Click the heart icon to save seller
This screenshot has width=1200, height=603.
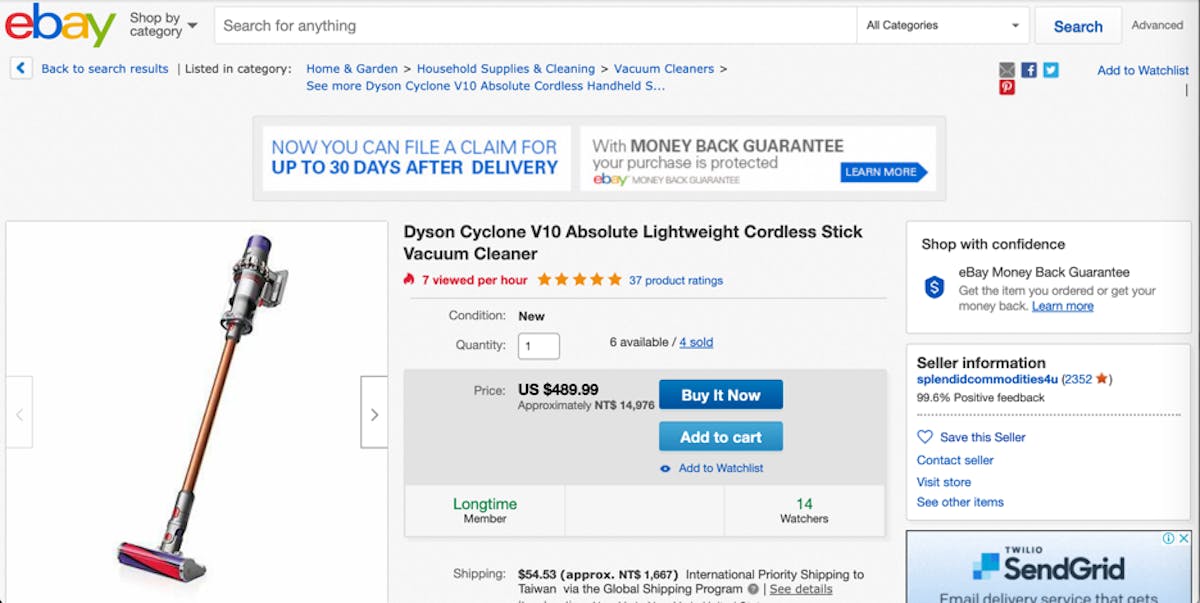(925, 437)
